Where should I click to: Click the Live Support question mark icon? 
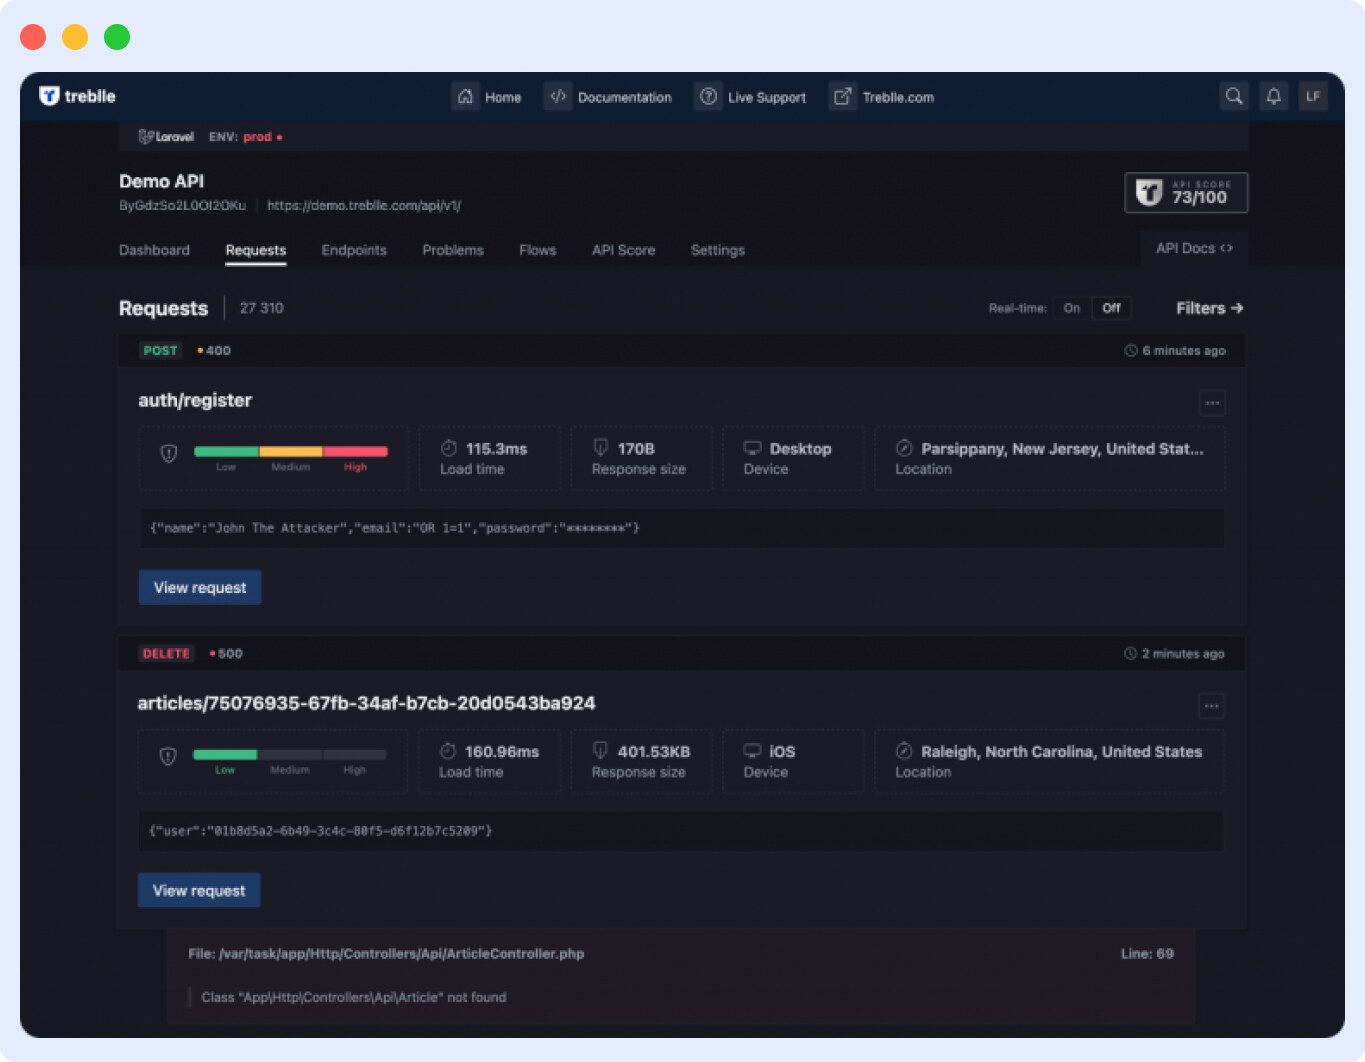click(708, 96)
